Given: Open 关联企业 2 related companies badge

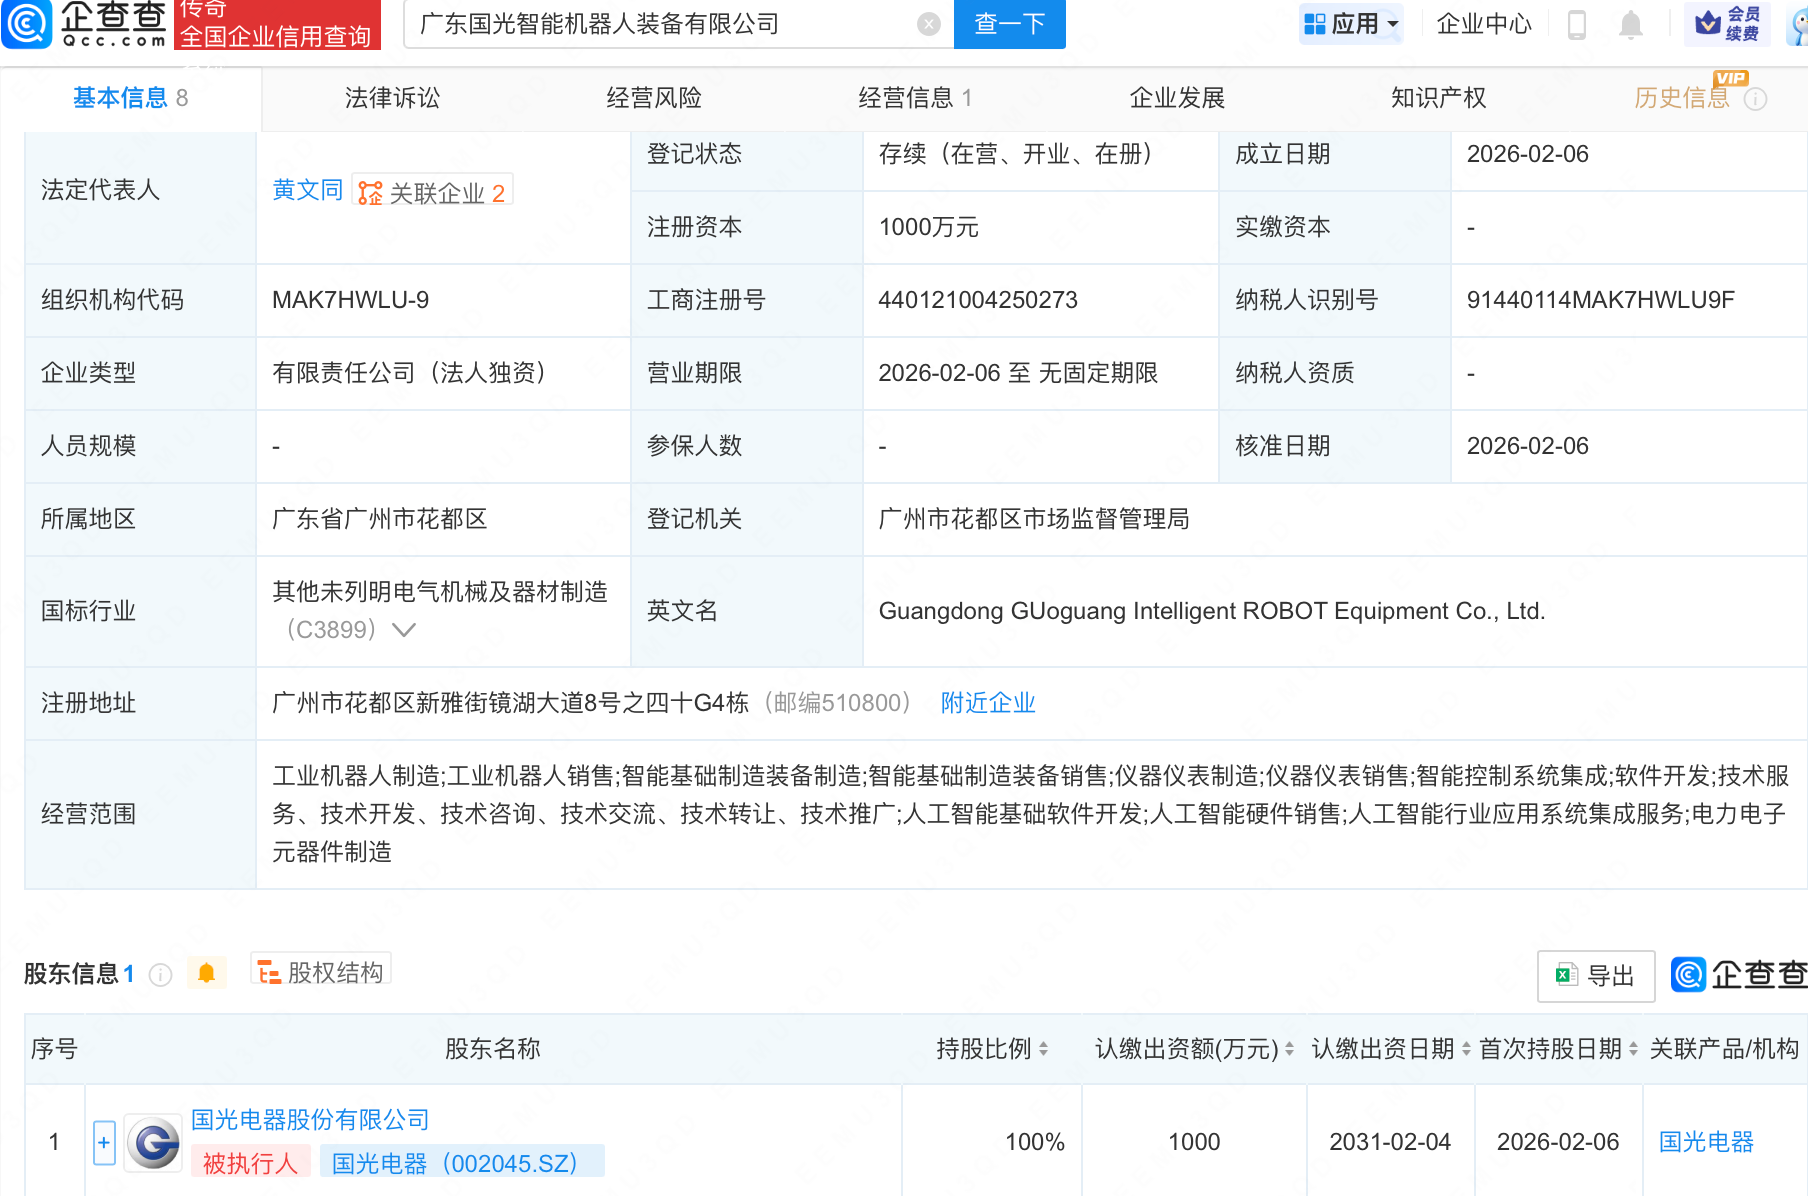Looking at the screenshot, I should point(432,192).
